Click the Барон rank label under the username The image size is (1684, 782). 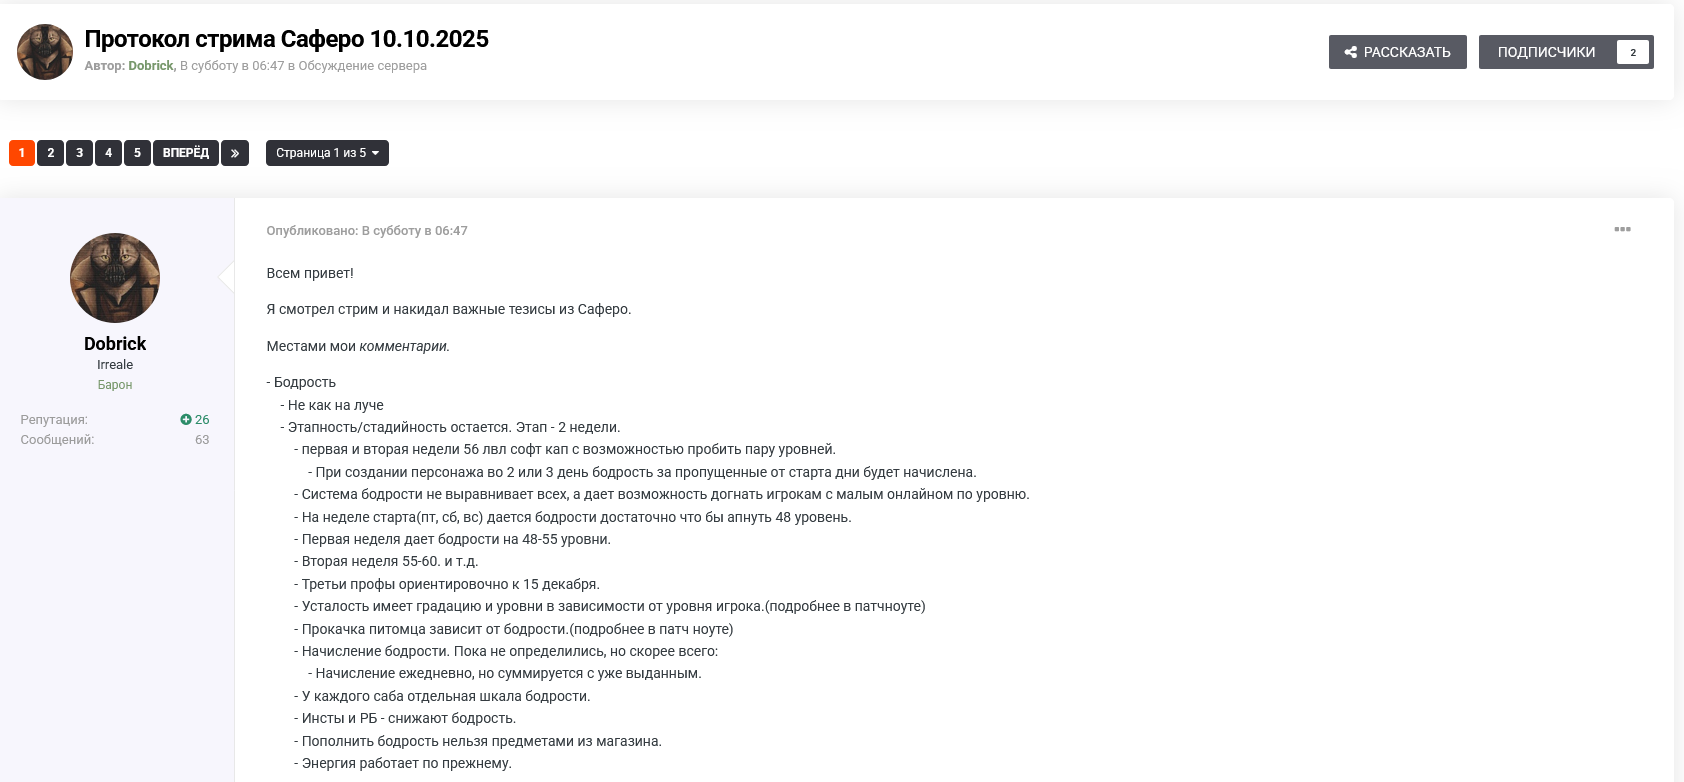point(115,385)
